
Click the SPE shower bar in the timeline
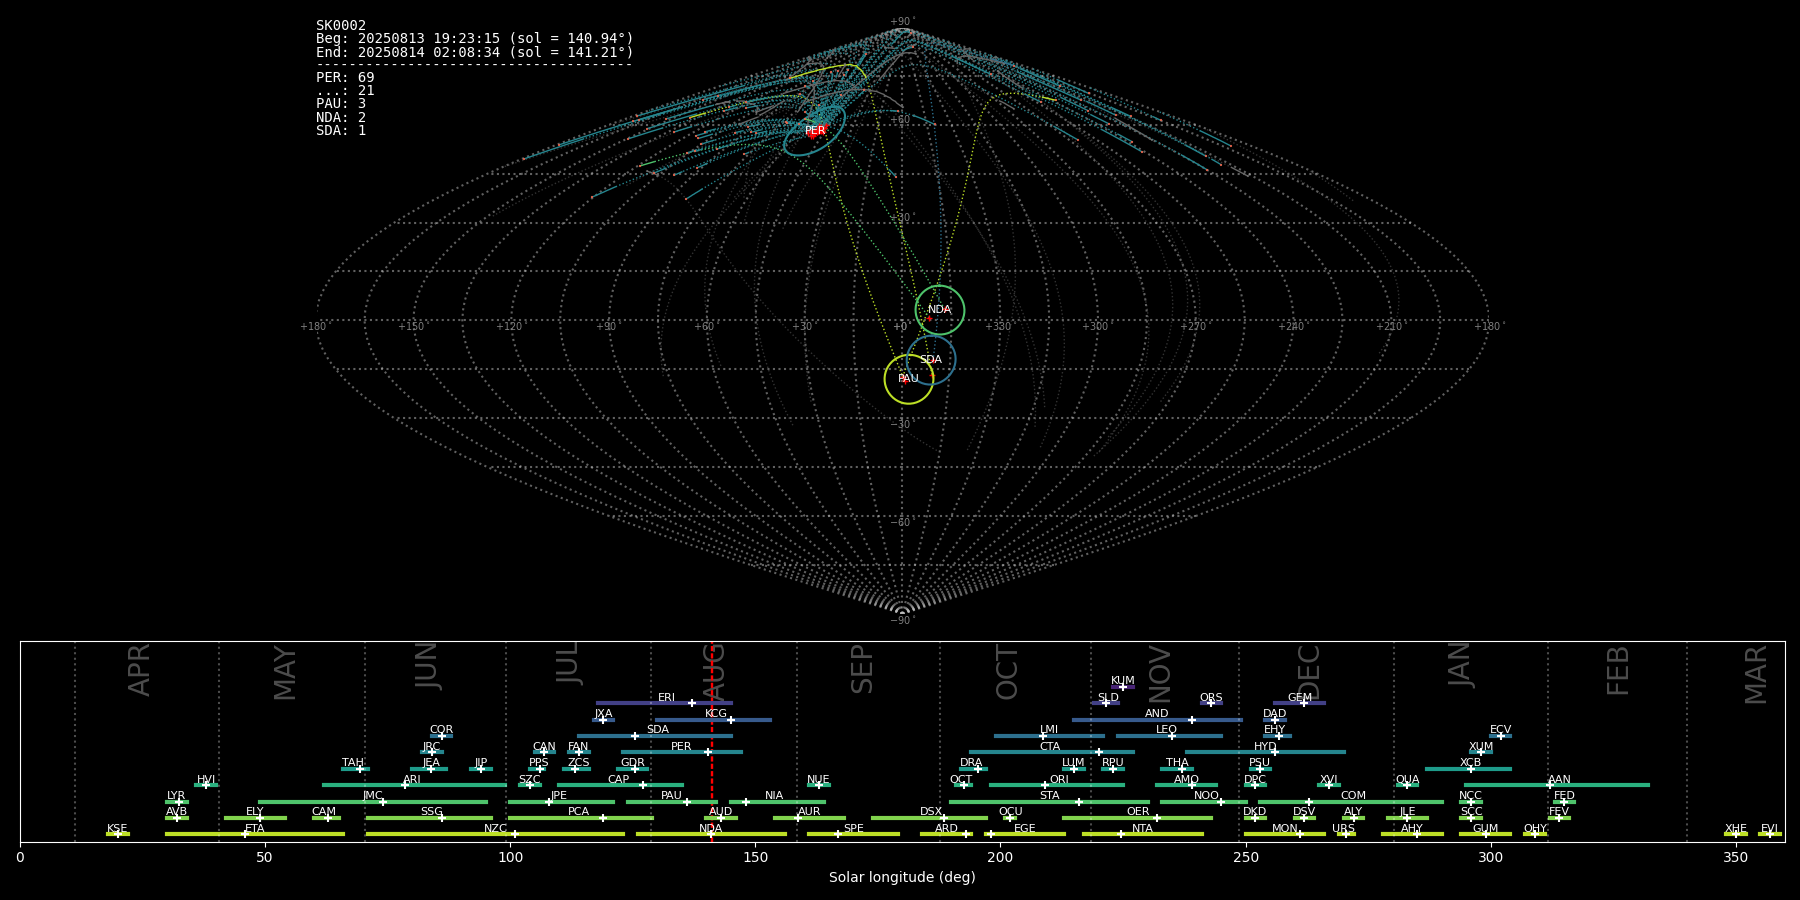(853, 834)
